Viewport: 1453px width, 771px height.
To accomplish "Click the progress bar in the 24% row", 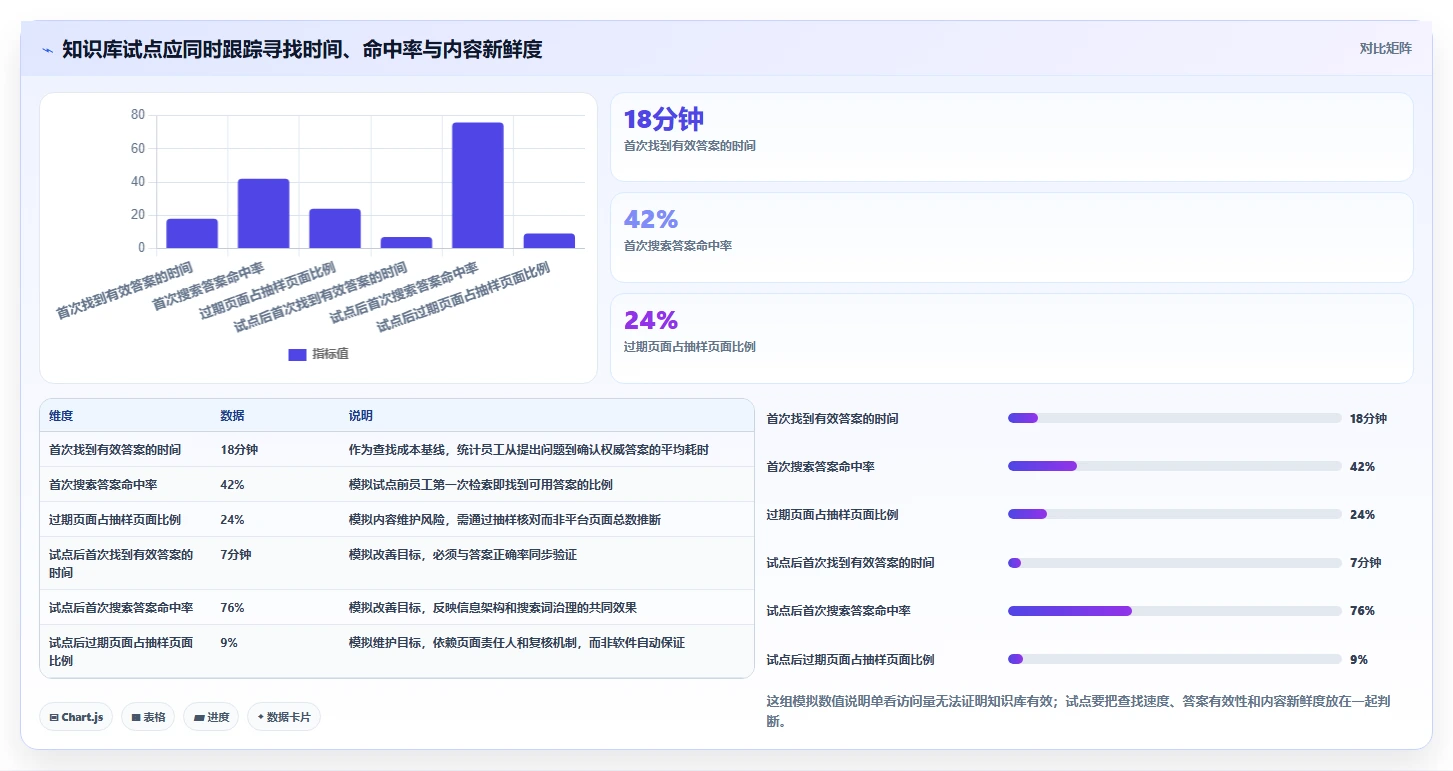I will [1175, 514].
